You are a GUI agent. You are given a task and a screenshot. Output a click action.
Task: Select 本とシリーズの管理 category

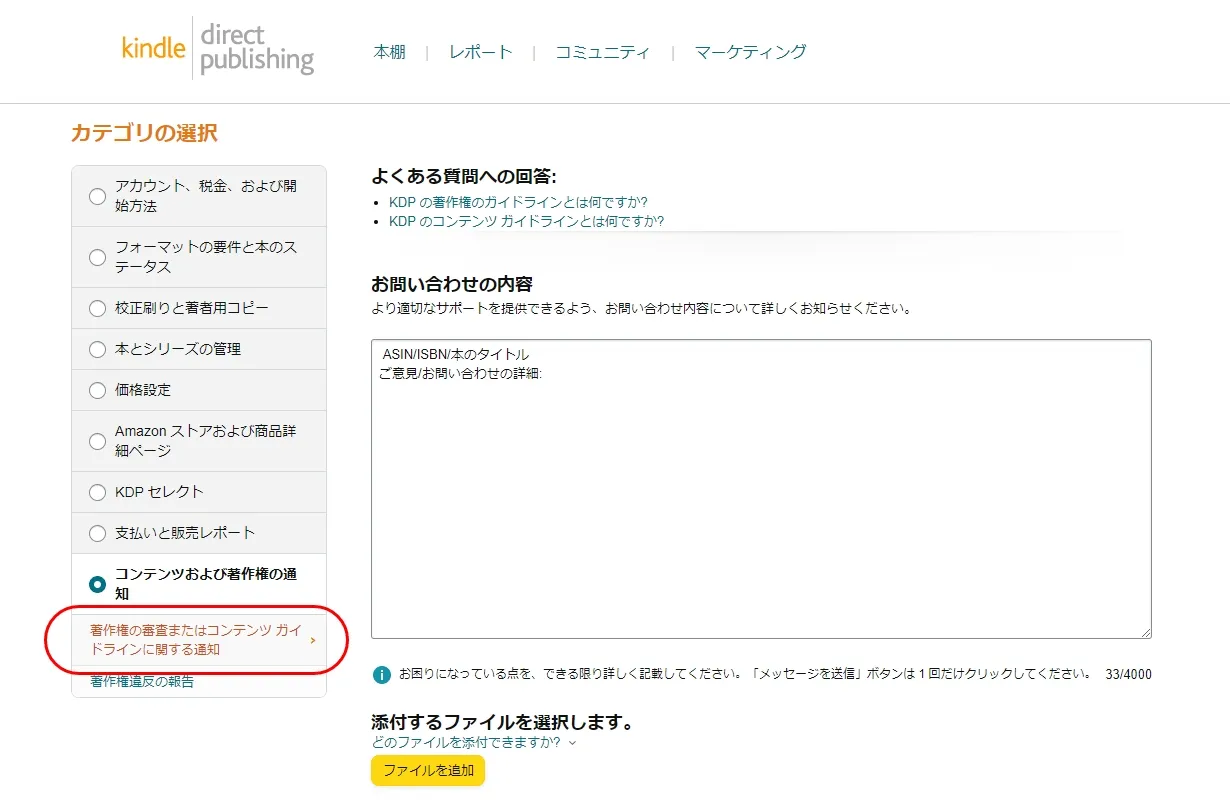tap(97, 349)
